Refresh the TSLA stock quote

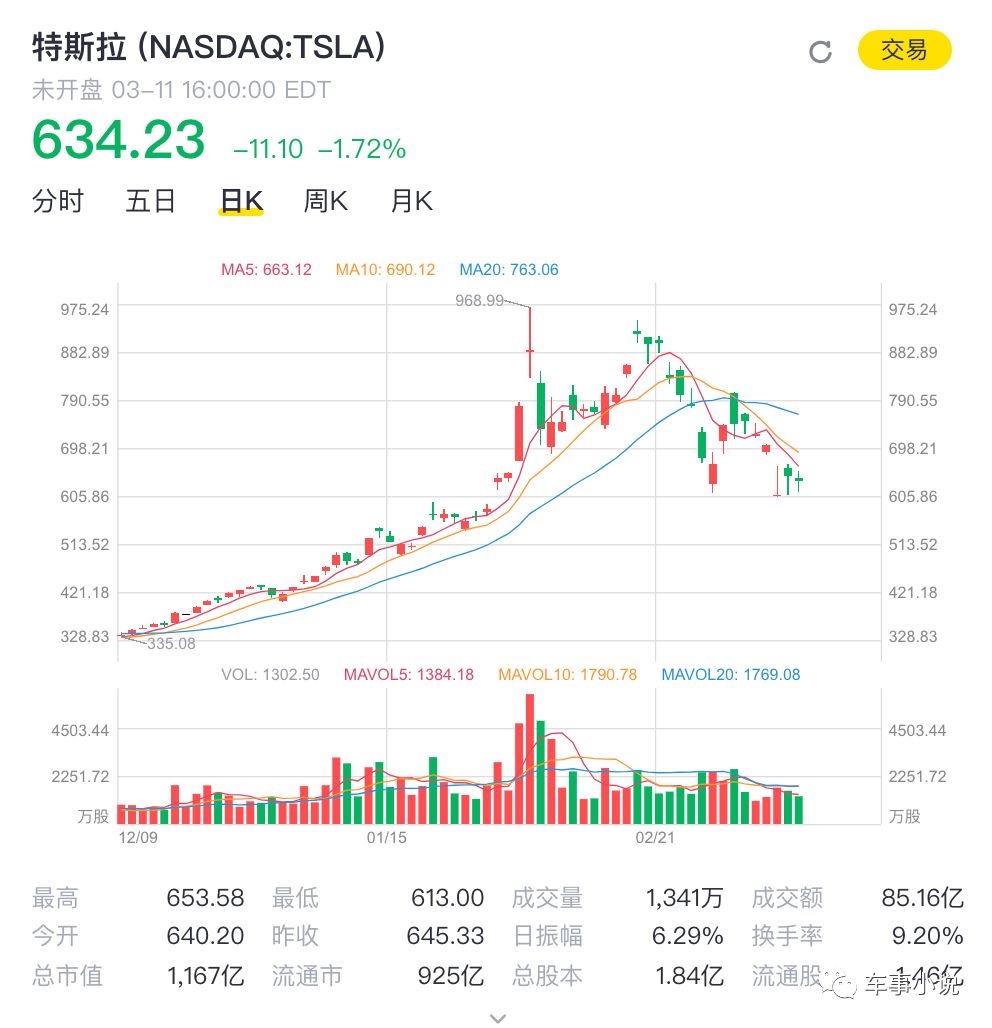820,52
